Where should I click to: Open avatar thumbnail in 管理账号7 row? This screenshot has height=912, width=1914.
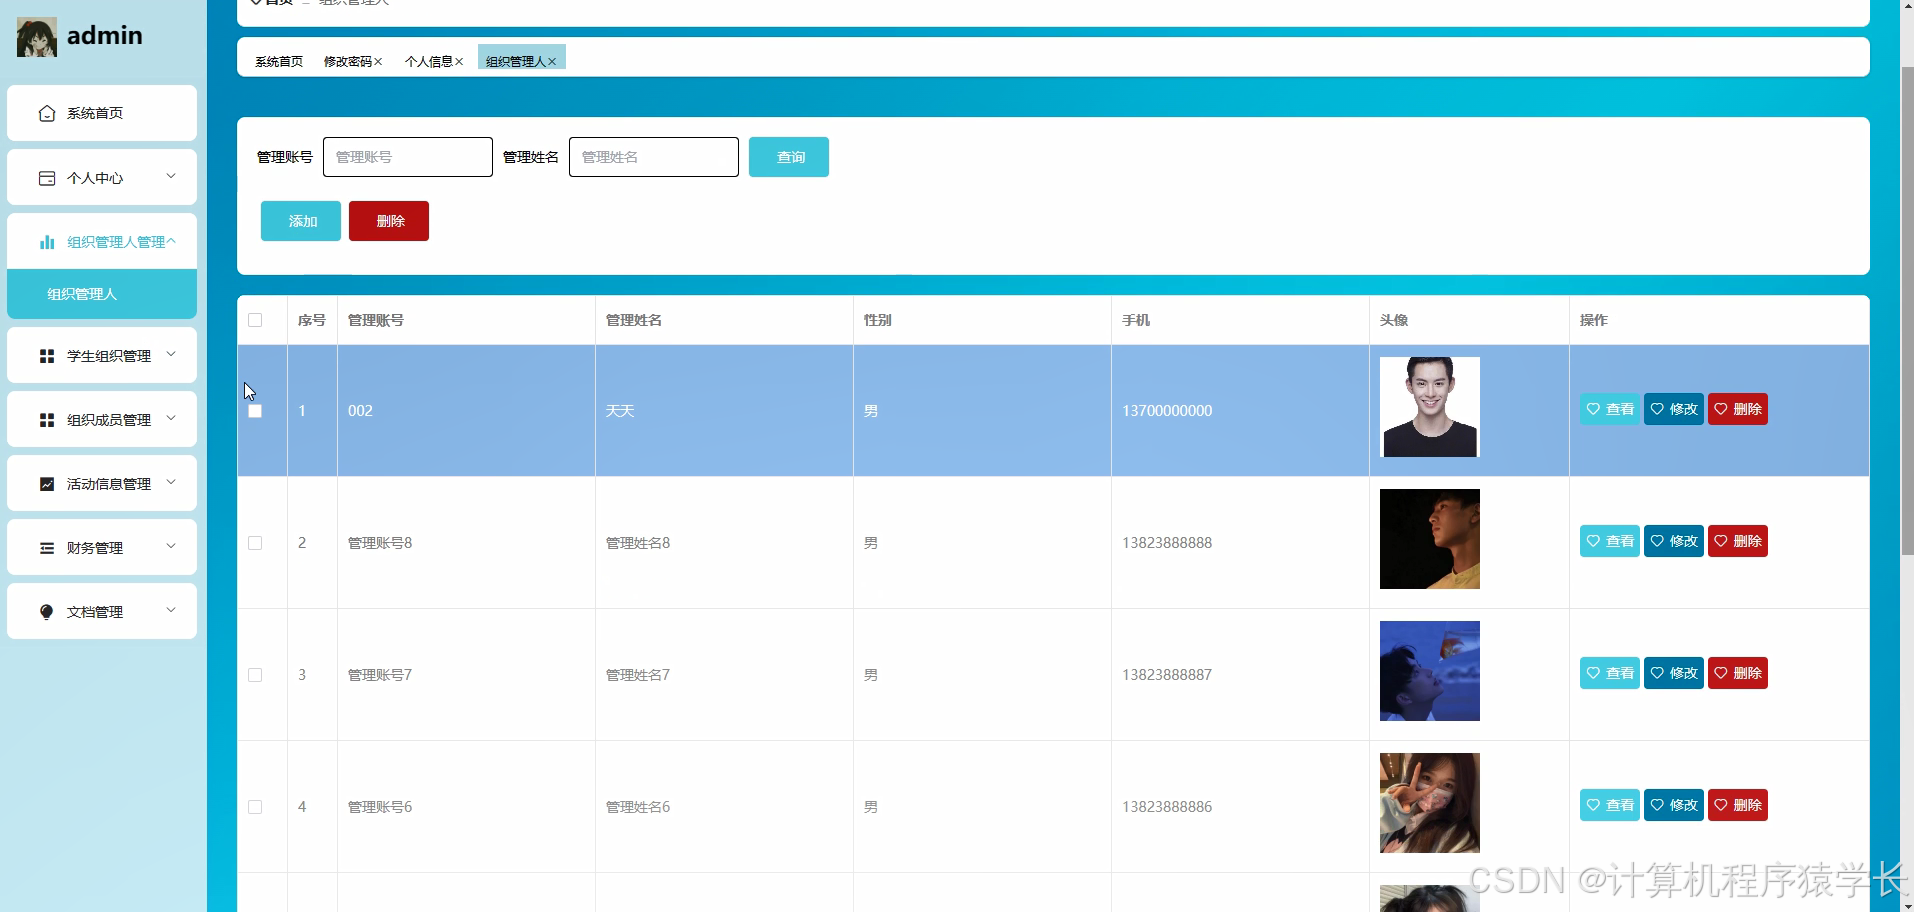(x=1430, y=671)
